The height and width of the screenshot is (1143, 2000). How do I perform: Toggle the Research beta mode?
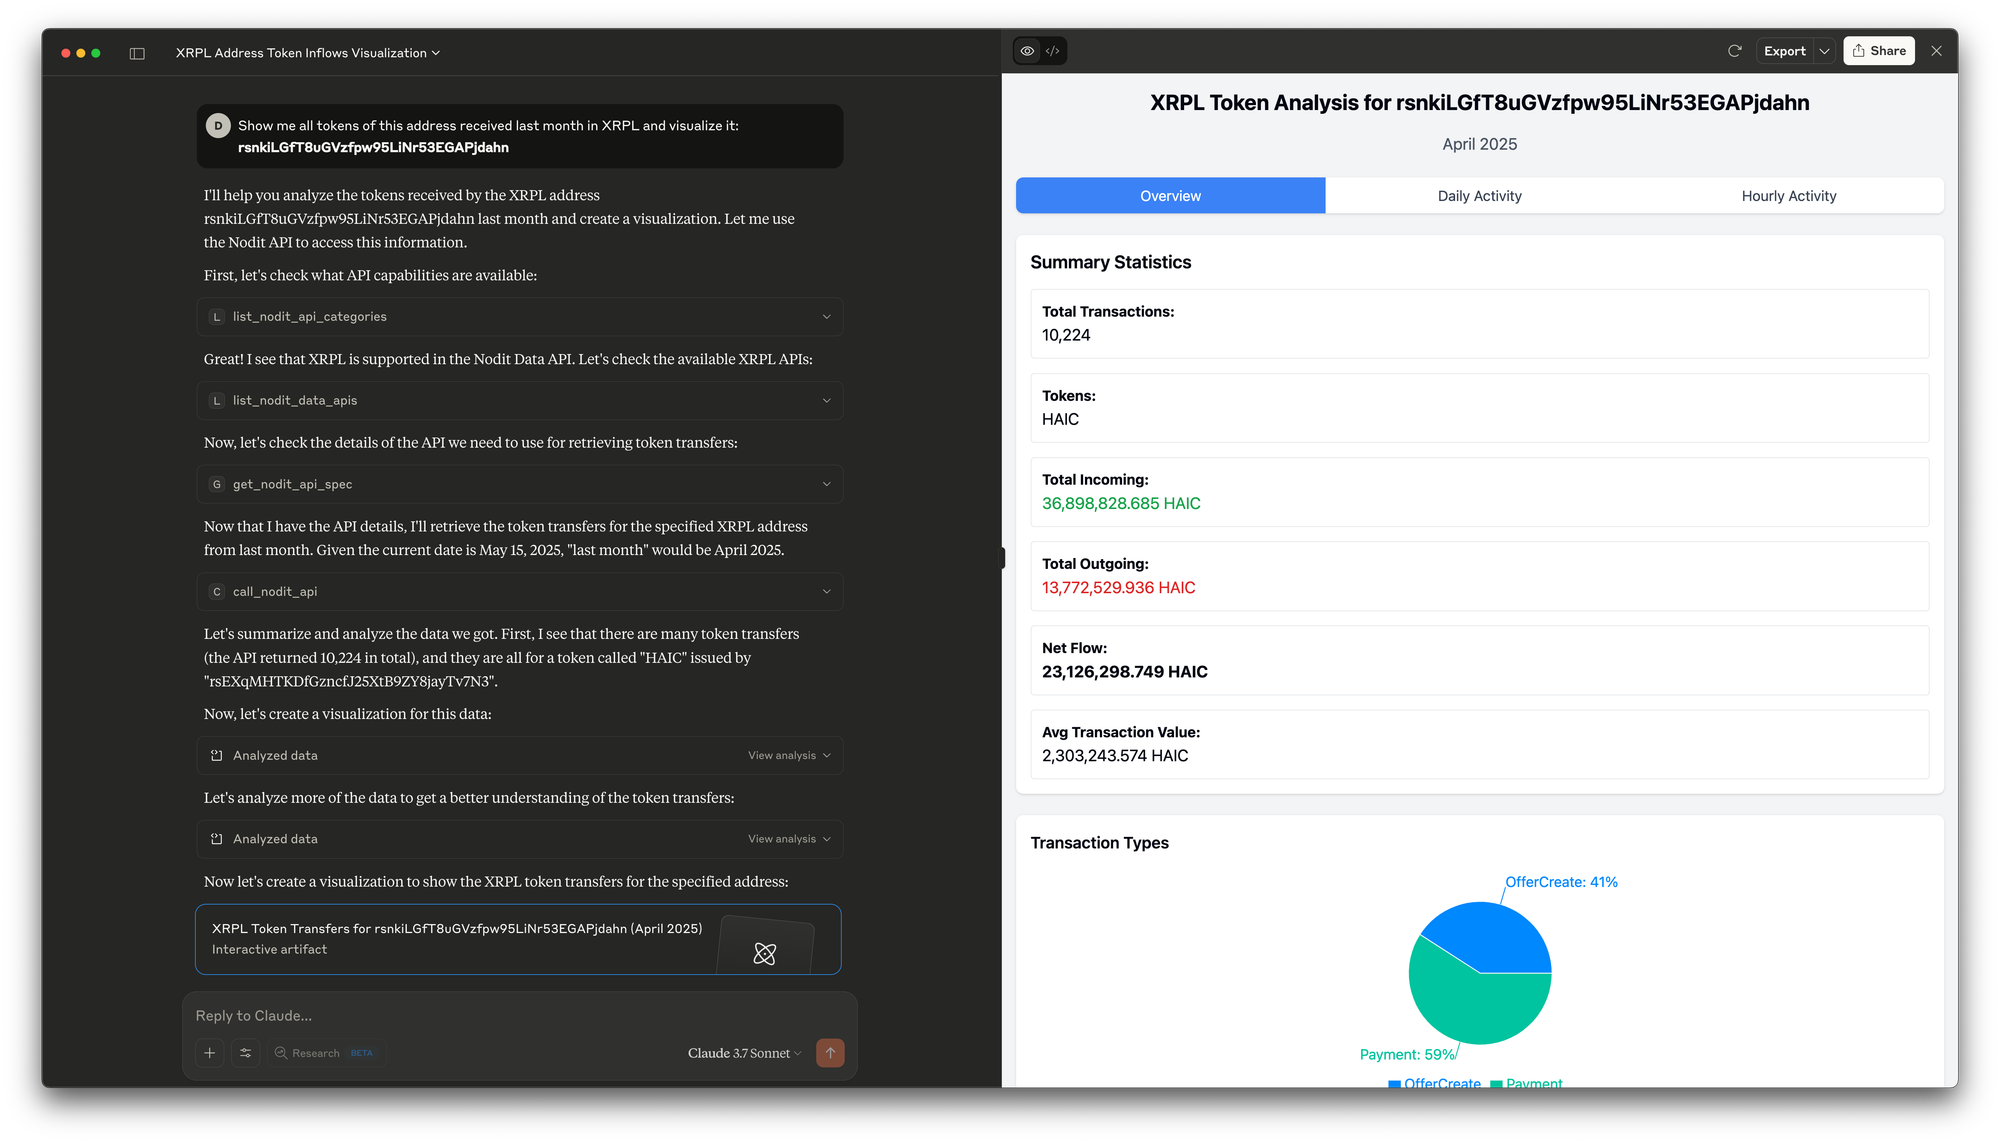coord(324,1053)
